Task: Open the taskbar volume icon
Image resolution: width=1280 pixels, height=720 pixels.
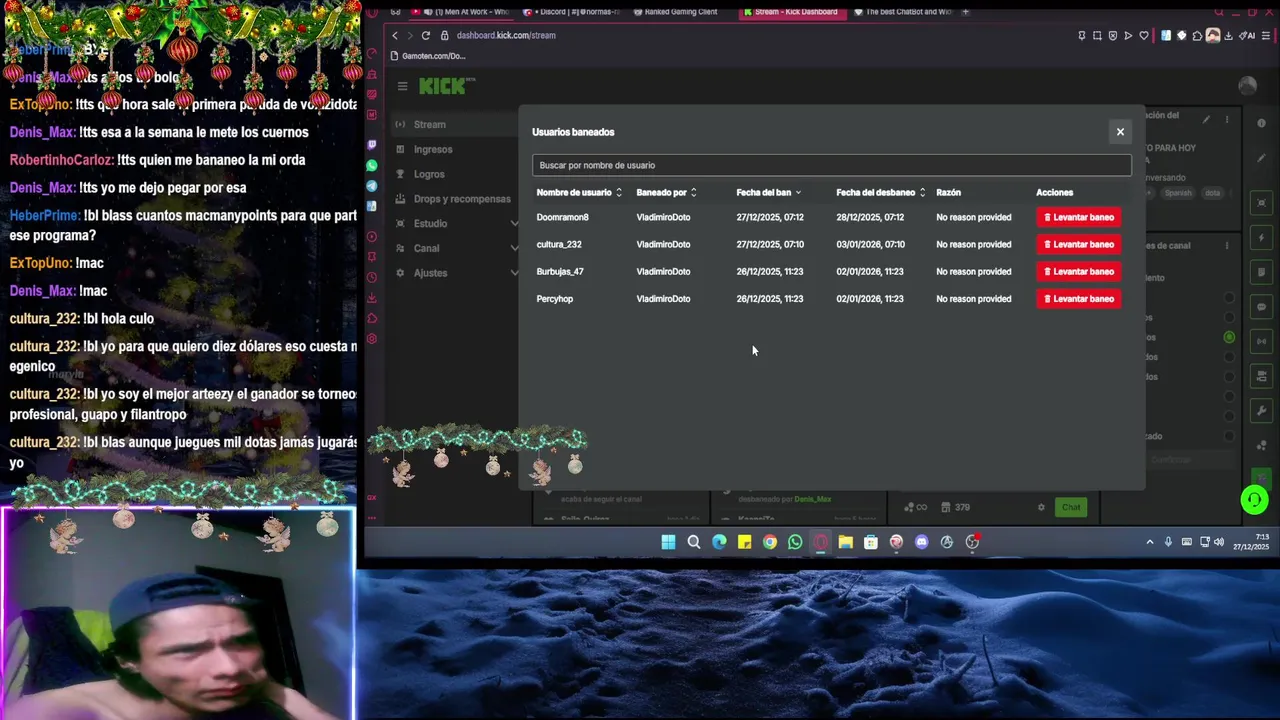Action: [1219, 542]
